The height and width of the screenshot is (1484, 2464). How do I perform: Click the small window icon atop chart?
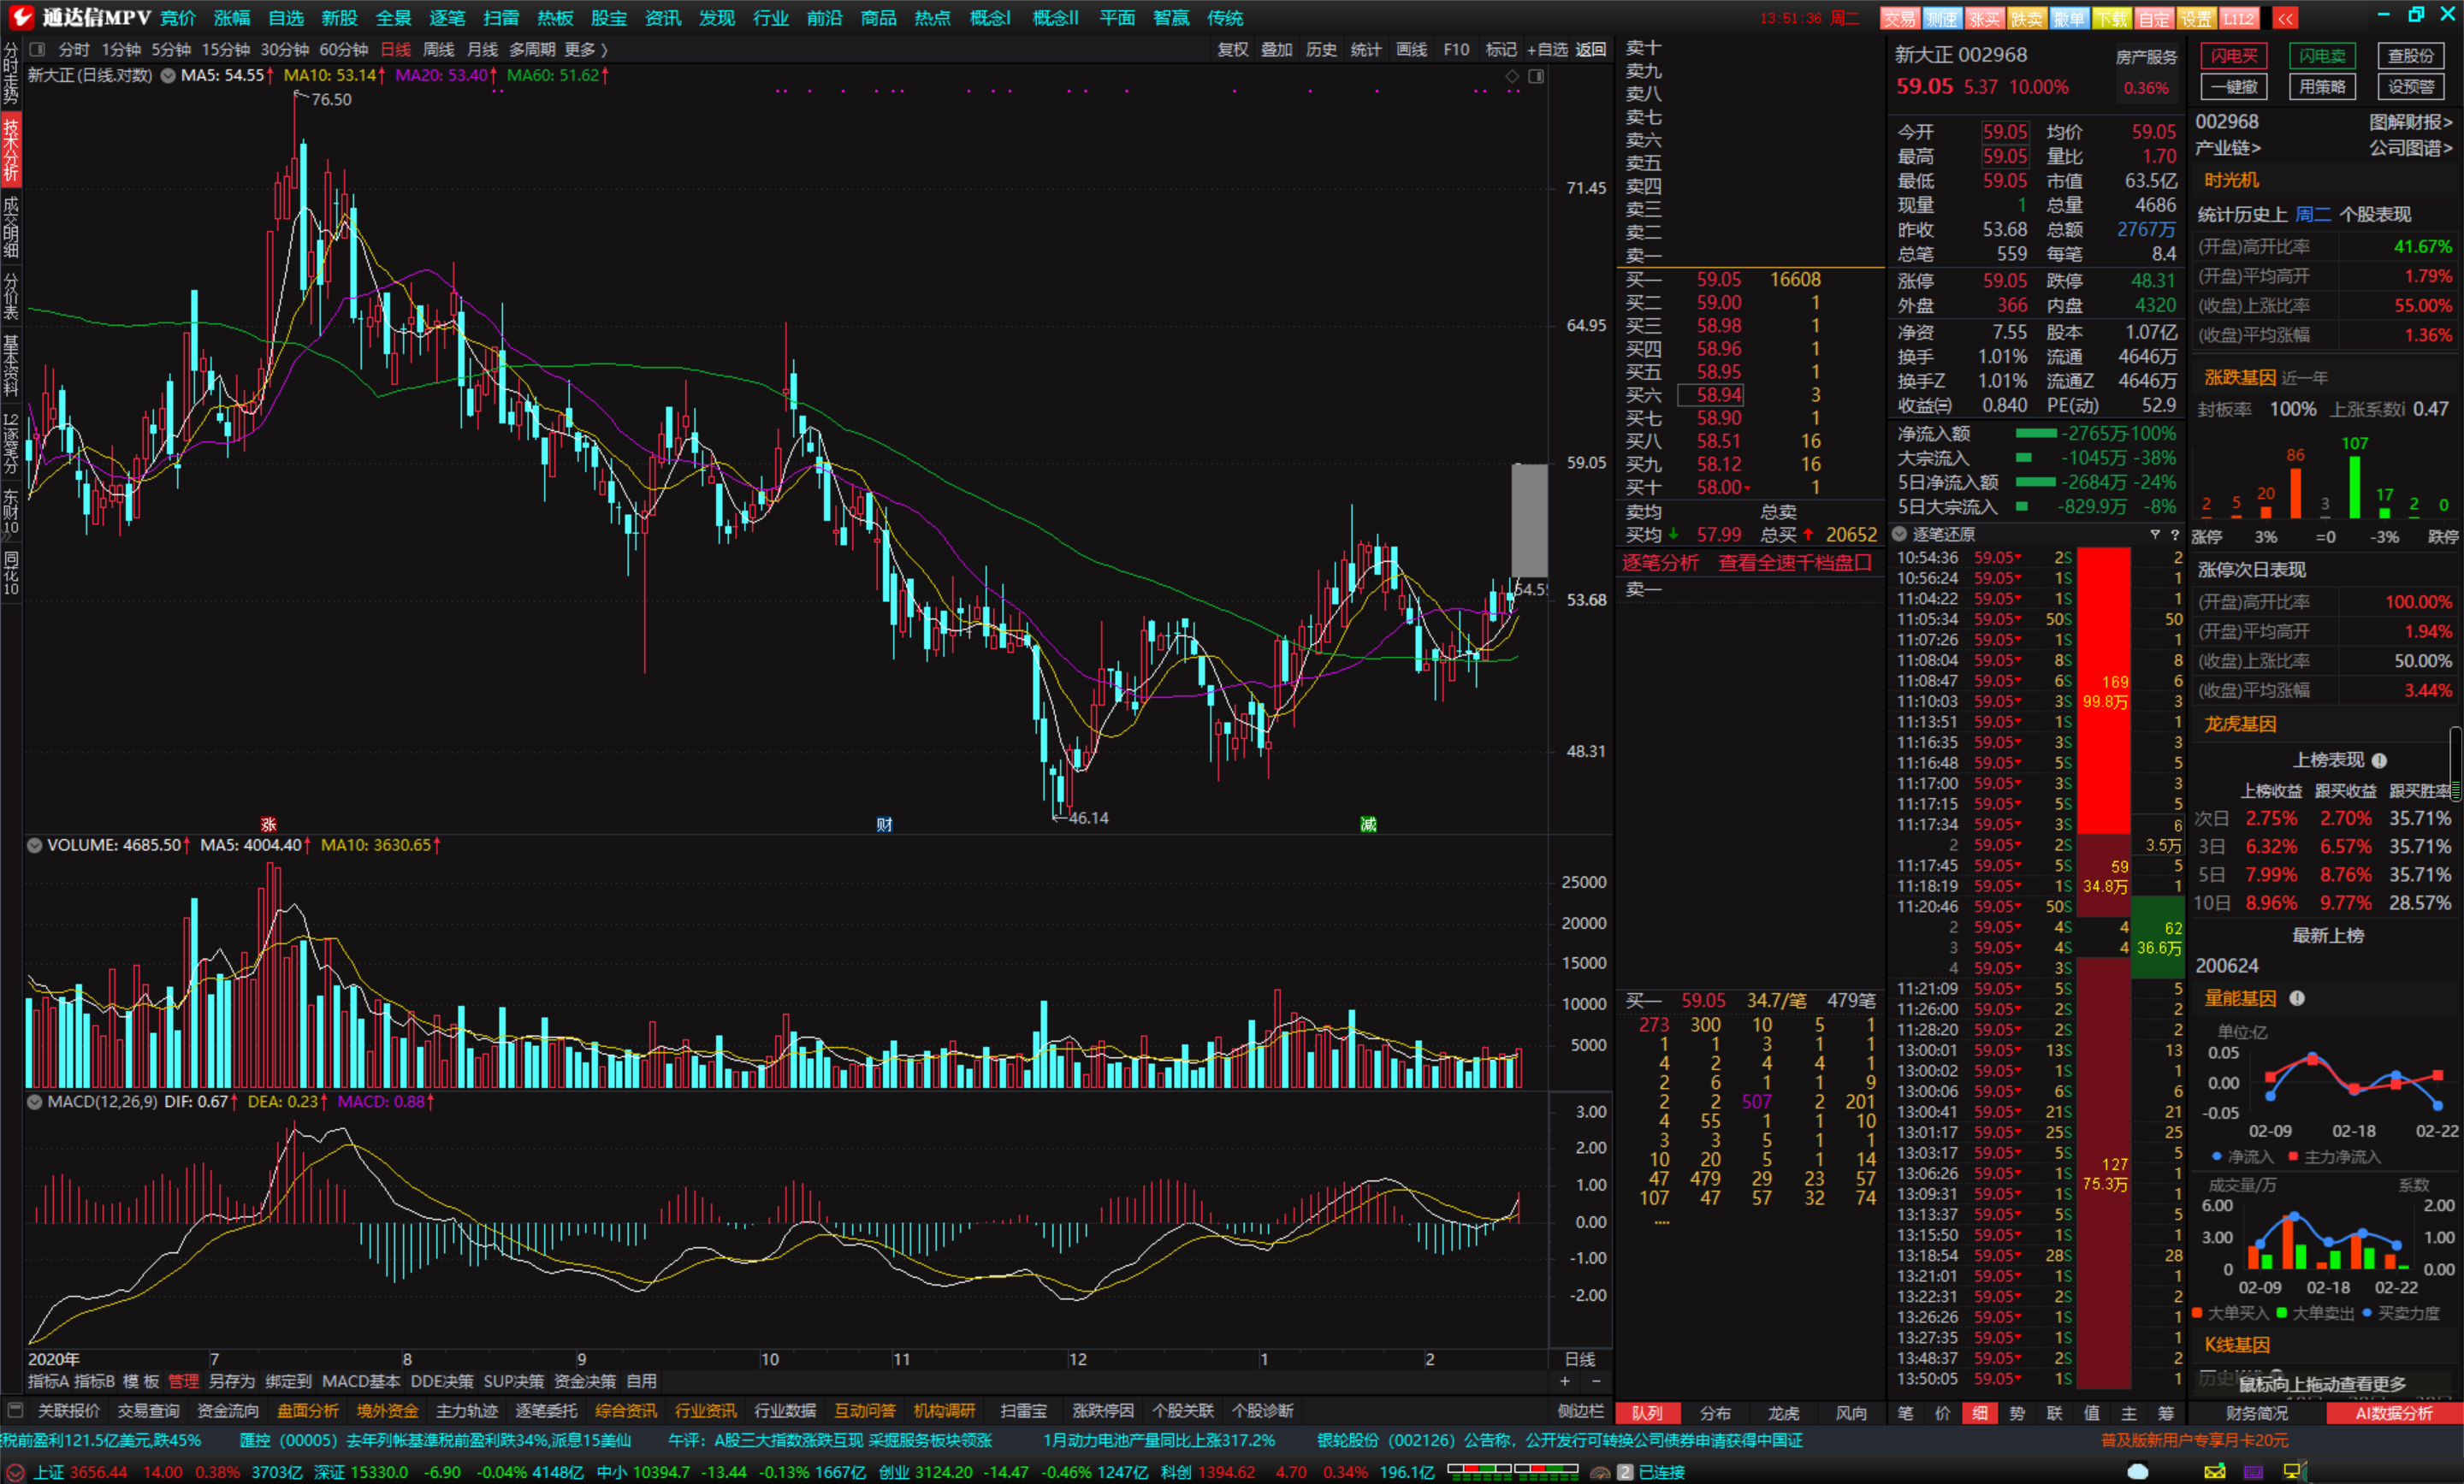pyautogui.click(x=1536, y=76)
